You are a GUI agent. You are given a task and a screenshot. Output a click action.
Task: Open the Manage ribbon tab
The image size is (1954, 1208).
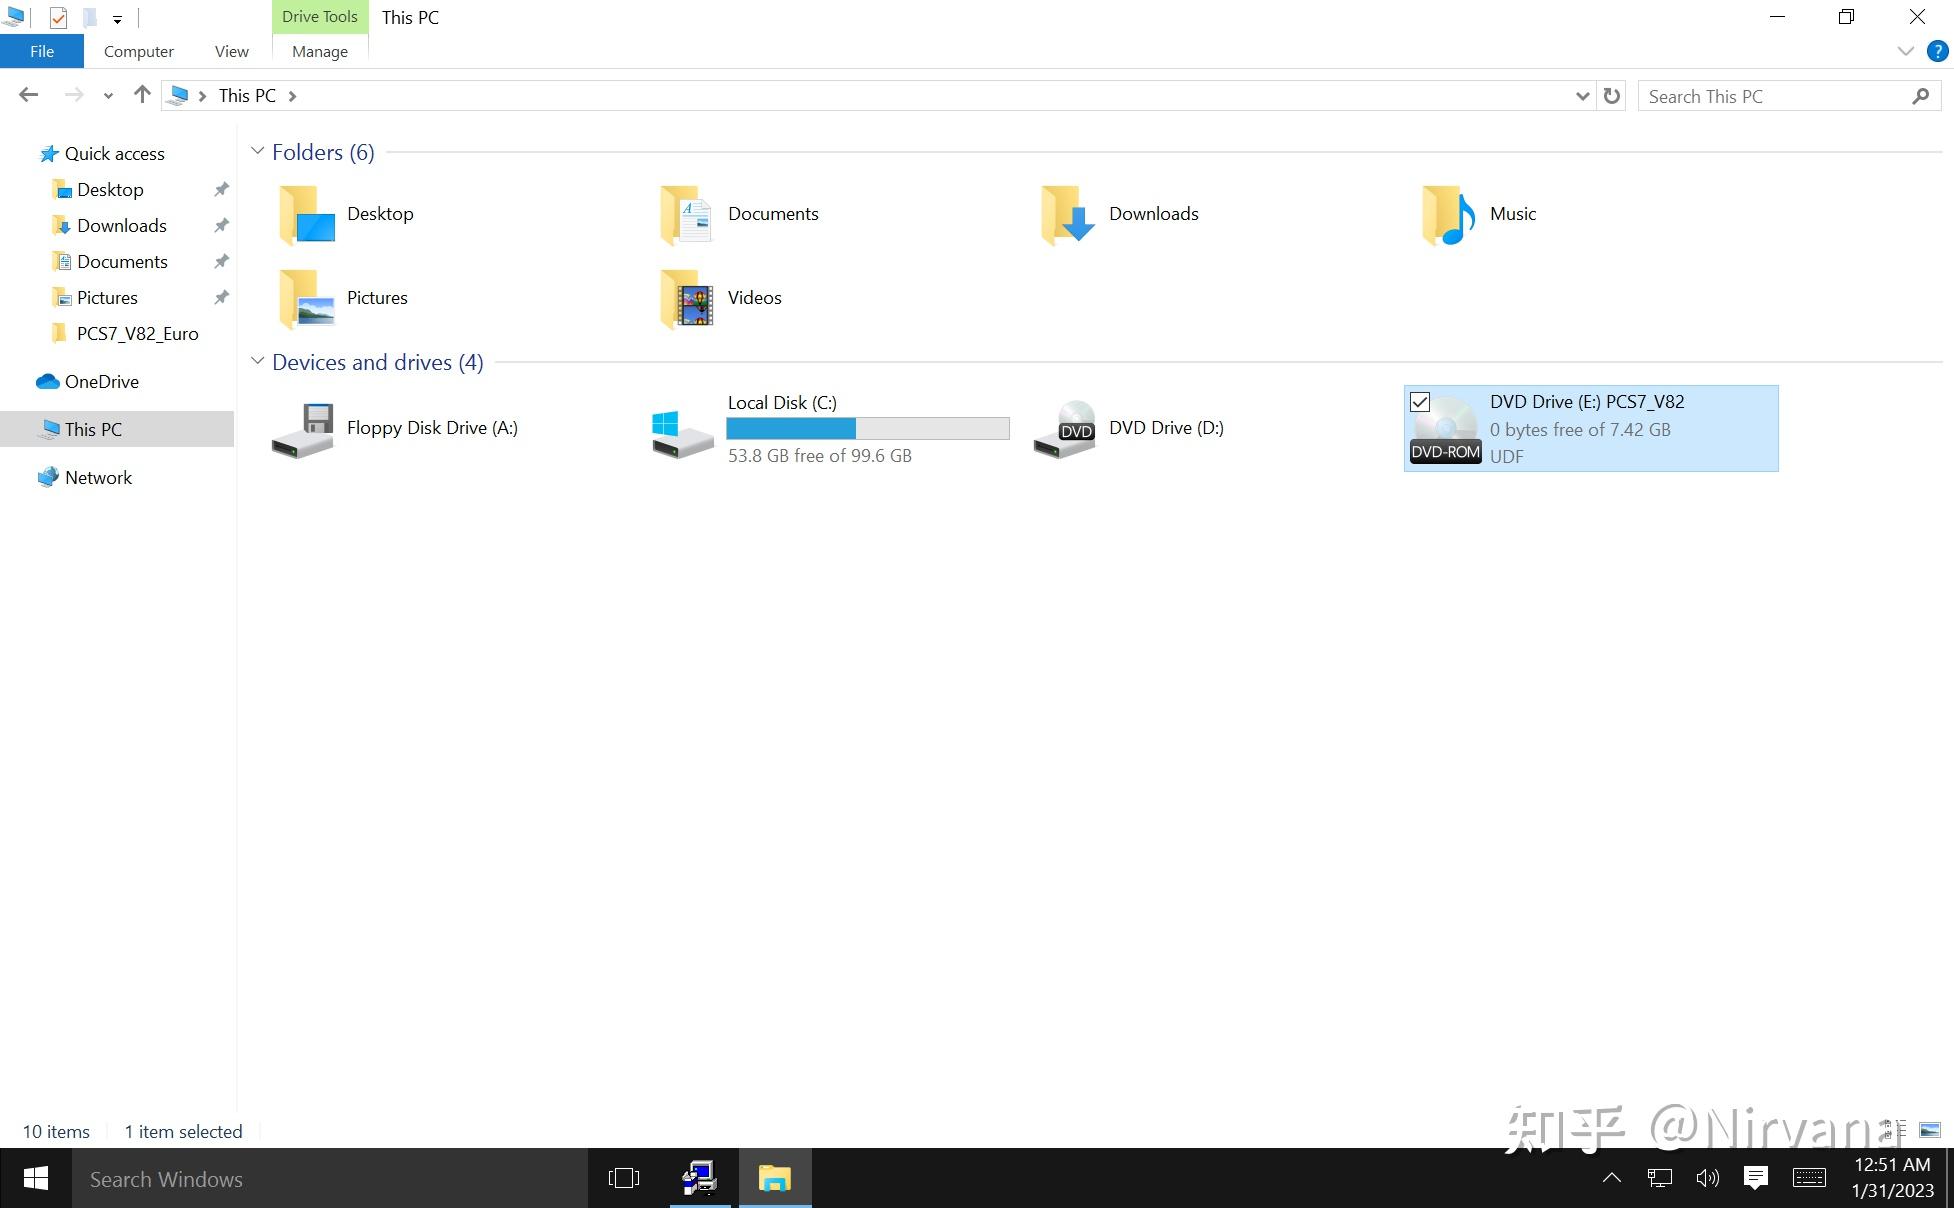(x=319, y=51)
